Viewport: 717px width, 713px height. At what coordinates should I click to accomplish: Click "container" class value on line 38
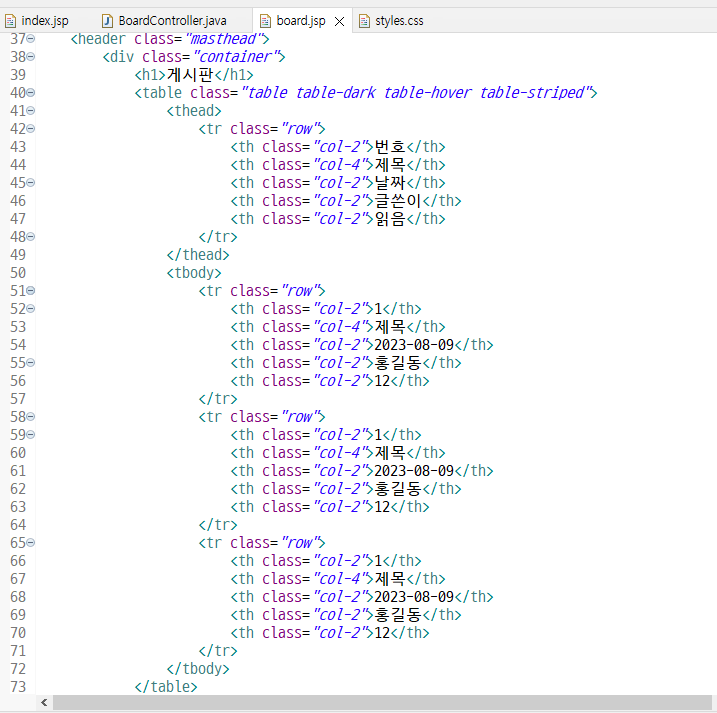coord(235,57)
